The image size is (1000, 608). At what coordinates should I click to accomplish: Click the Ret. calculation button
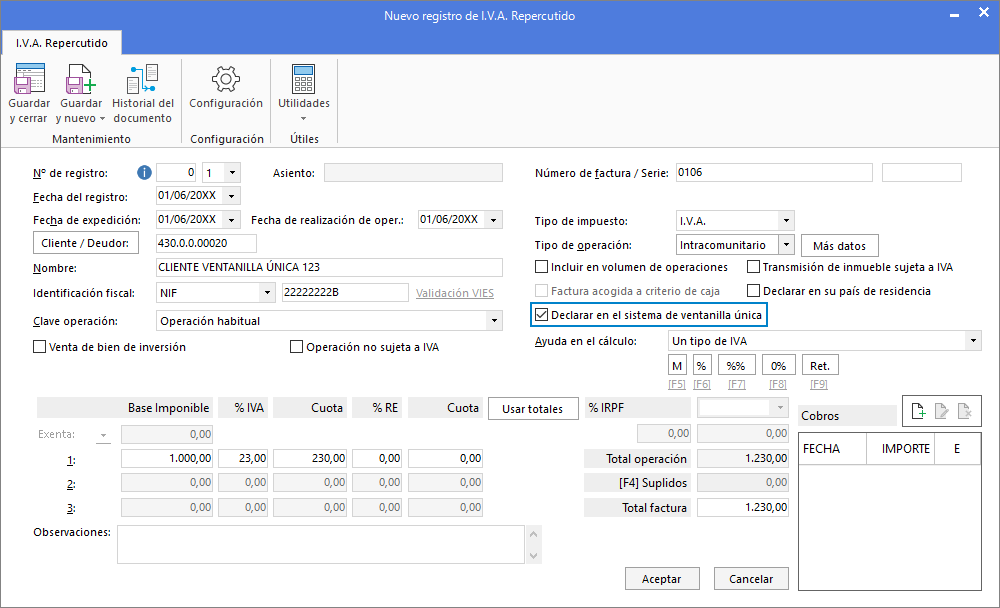pyautogui.click(x=820, y=366)
